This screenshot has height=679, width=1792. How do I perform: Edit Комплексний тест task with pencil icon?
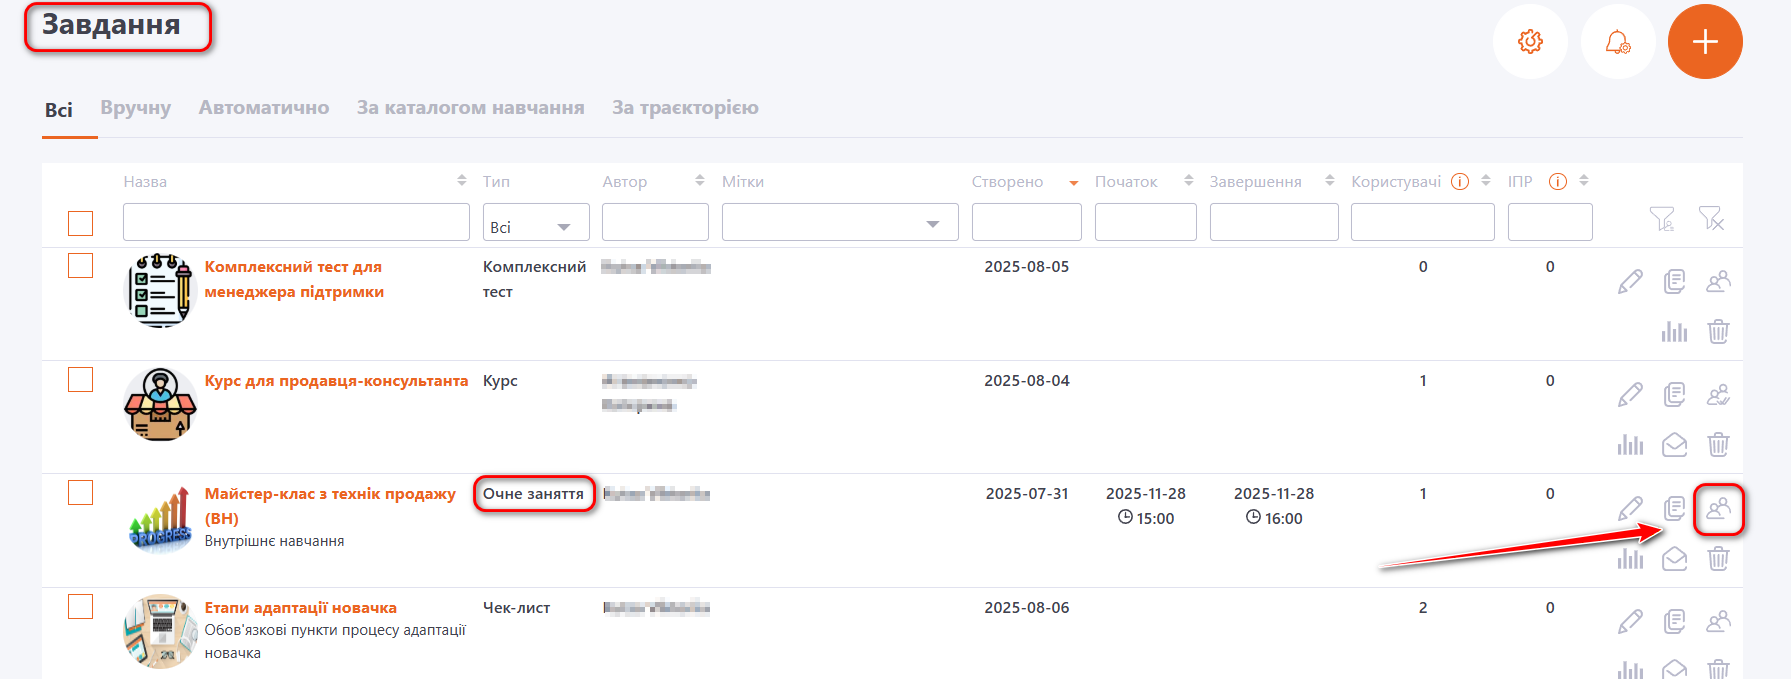[x=1630, y=282]
